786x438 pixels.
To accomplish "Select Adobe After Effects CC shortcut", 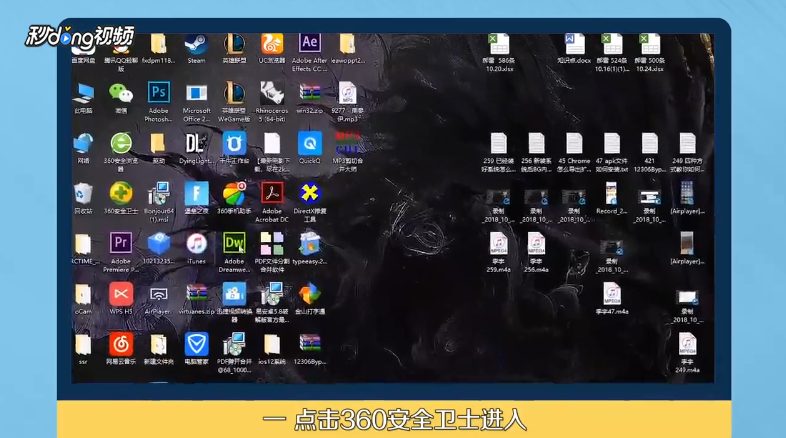I will pyautogui.click(x=309, y=44).
